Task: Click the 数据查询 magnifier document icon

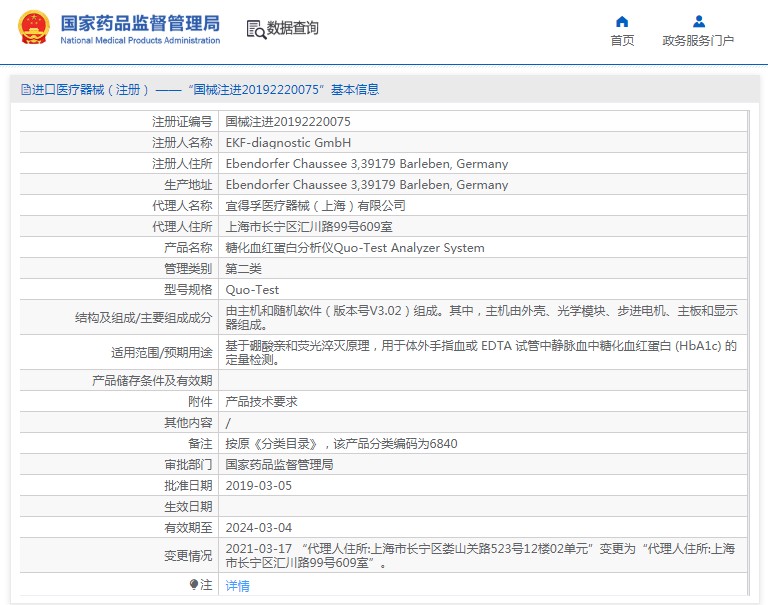Action: [x=255, y=29]
